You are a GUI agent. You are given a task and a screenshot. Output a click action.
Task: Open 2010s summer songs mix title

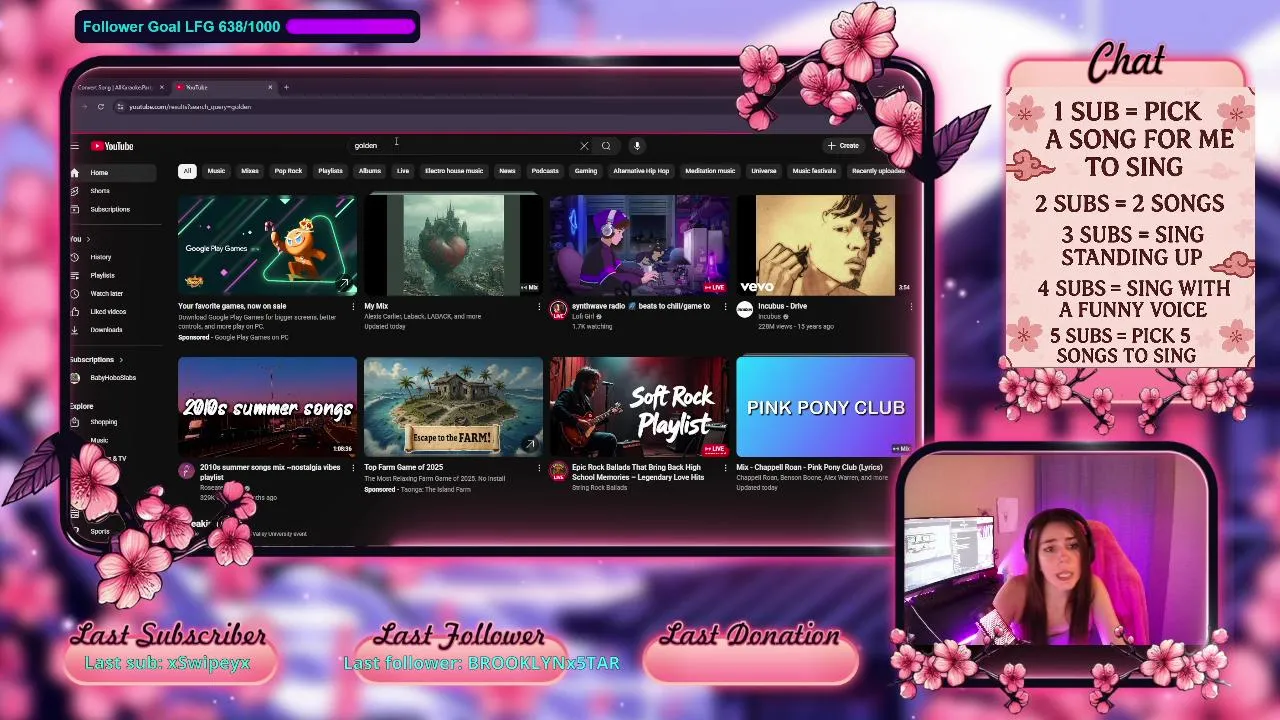point(270,472)
